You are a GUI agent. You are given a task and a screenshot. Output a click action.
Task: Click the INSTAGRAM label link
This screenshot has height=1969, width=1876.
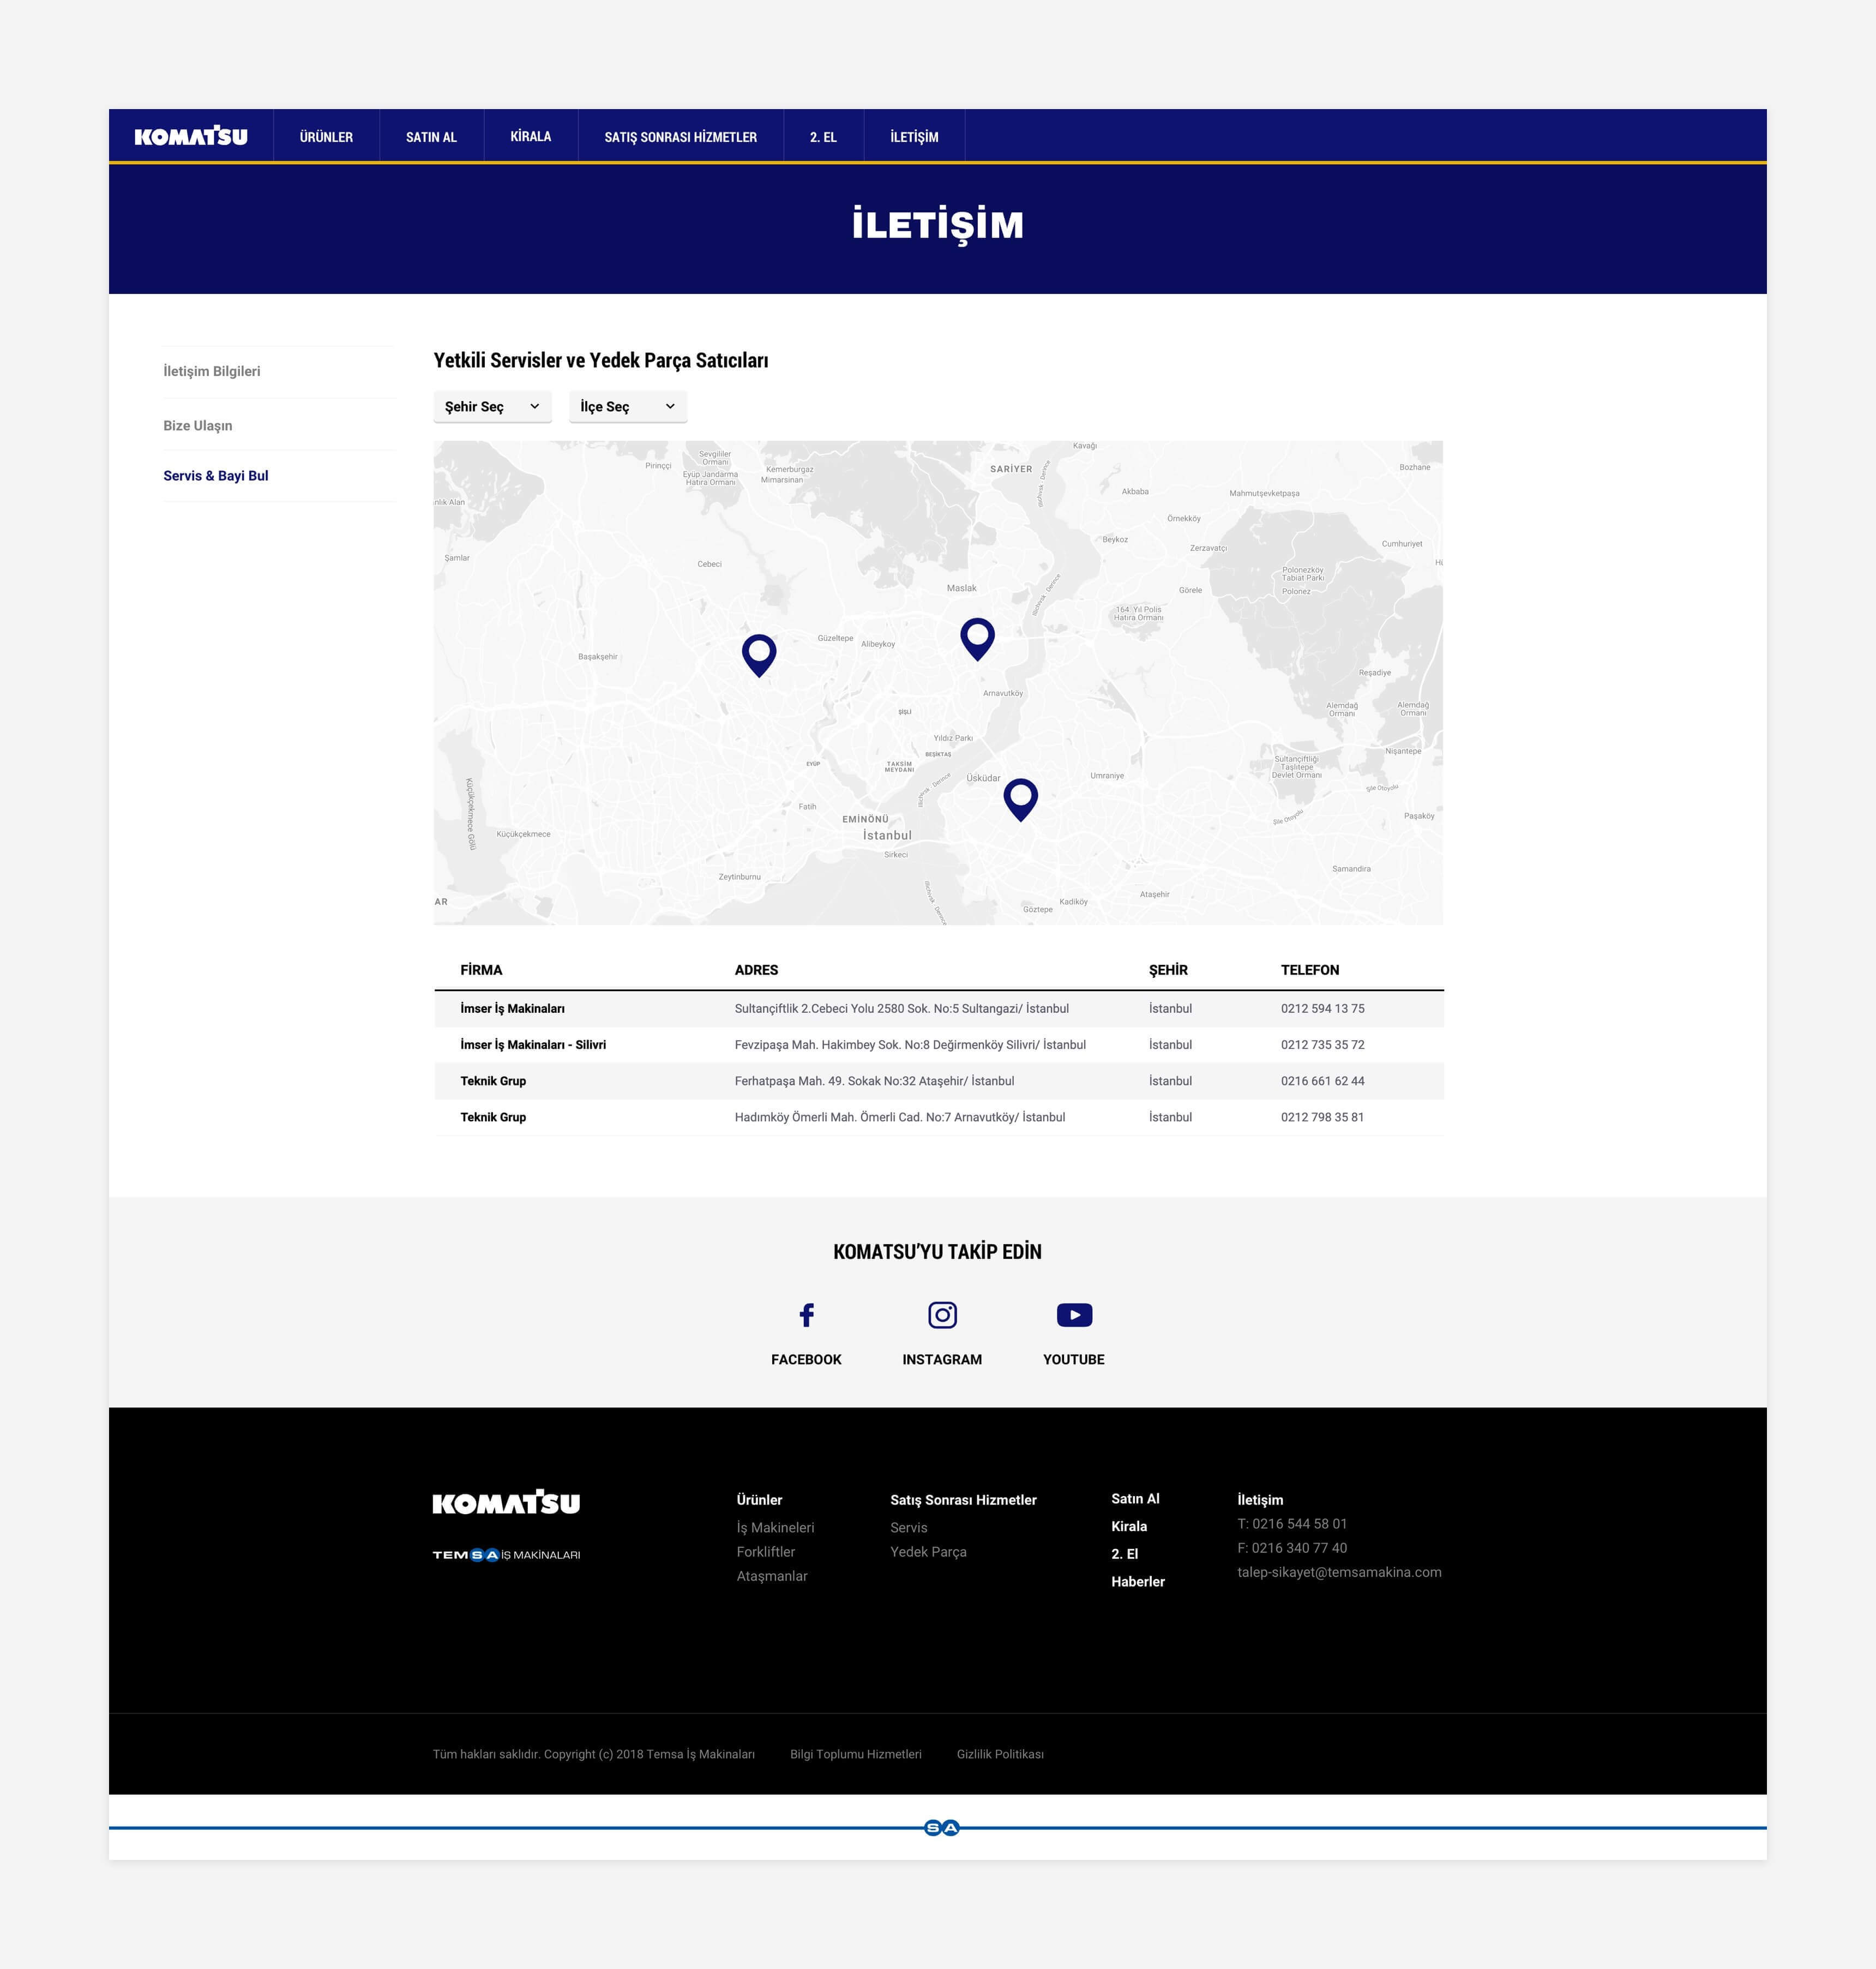point(942,1359)
